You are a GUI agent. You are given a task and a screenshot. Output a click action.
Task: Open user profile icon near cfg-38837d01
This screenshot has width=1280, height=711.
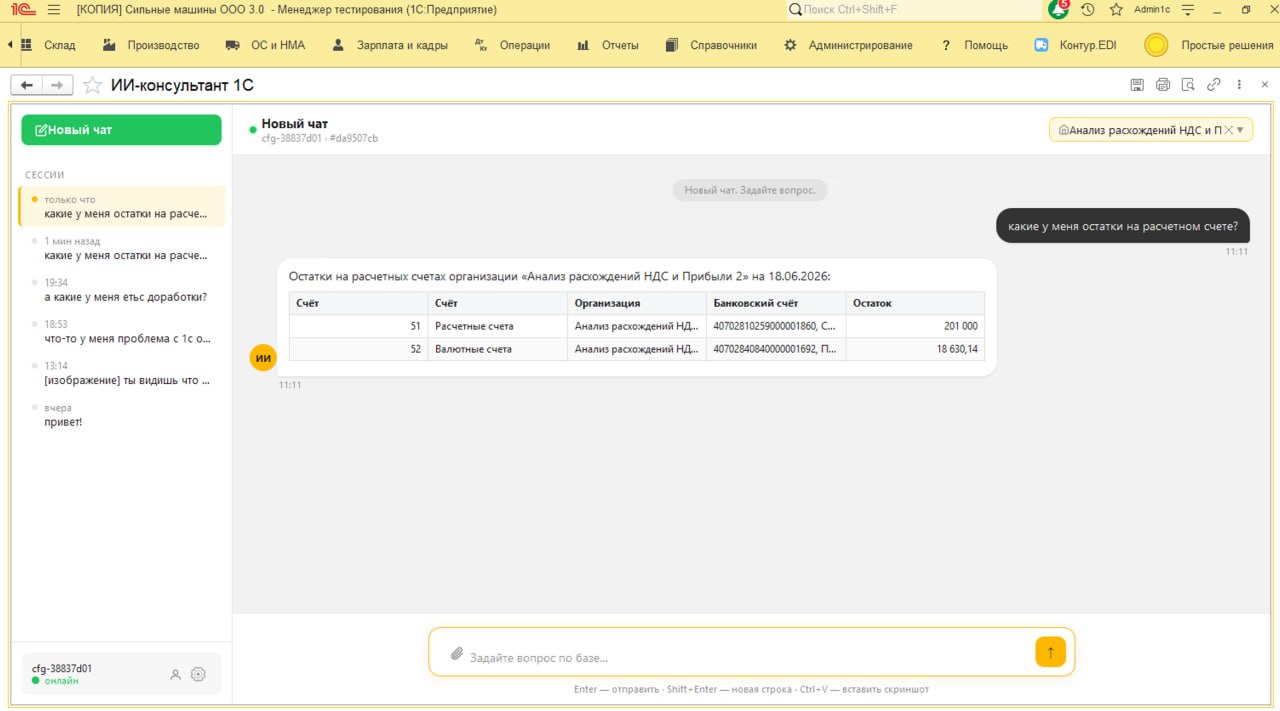tap(175, 675)
